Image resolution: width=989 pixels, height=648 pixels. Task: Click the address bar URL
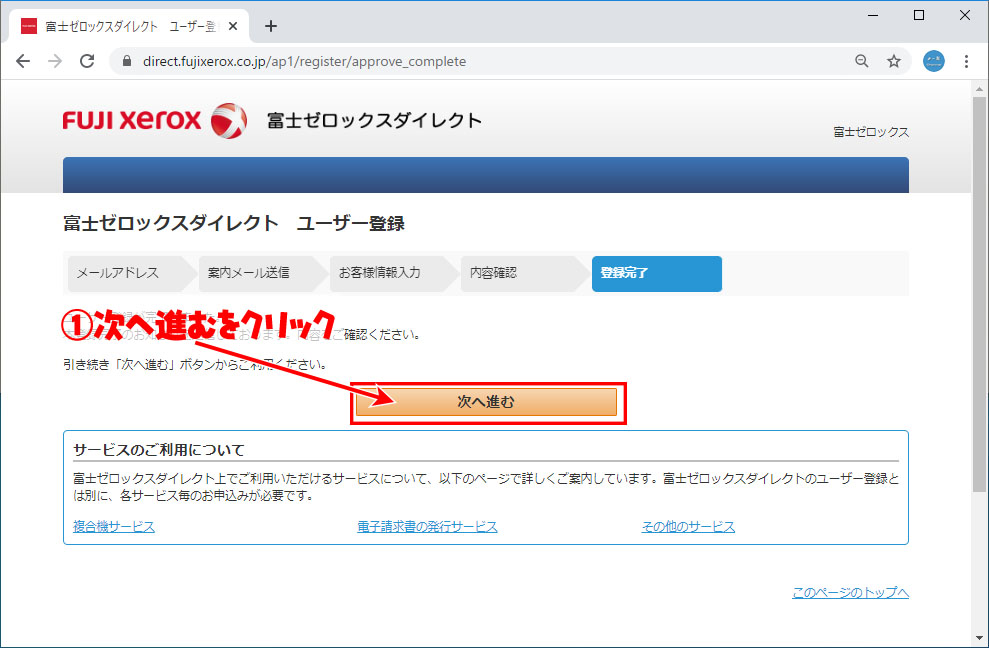305,61
